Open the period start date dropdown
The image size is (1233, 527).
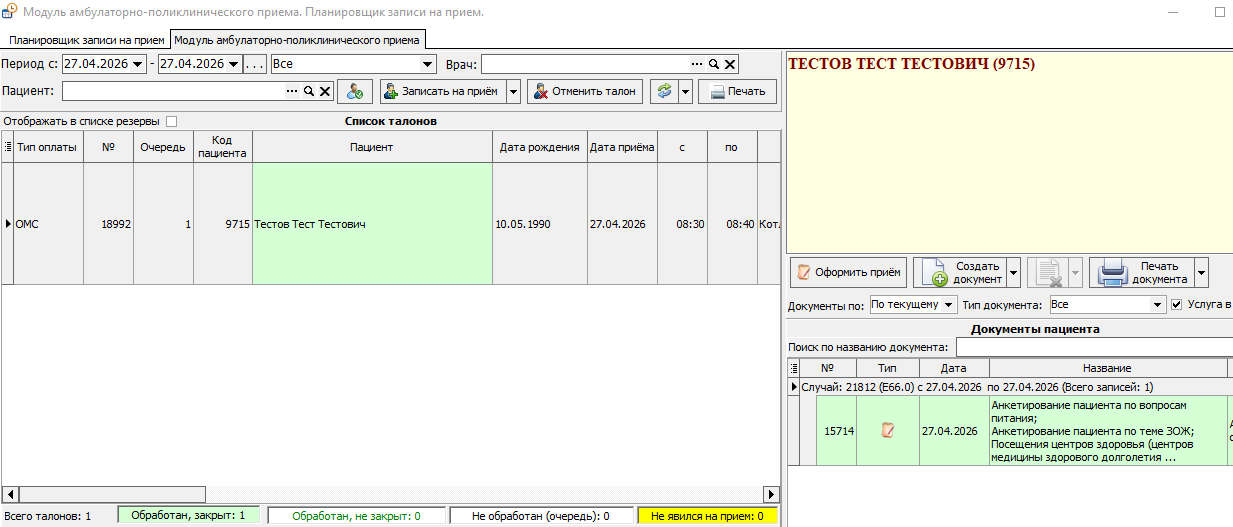point(137,64)
